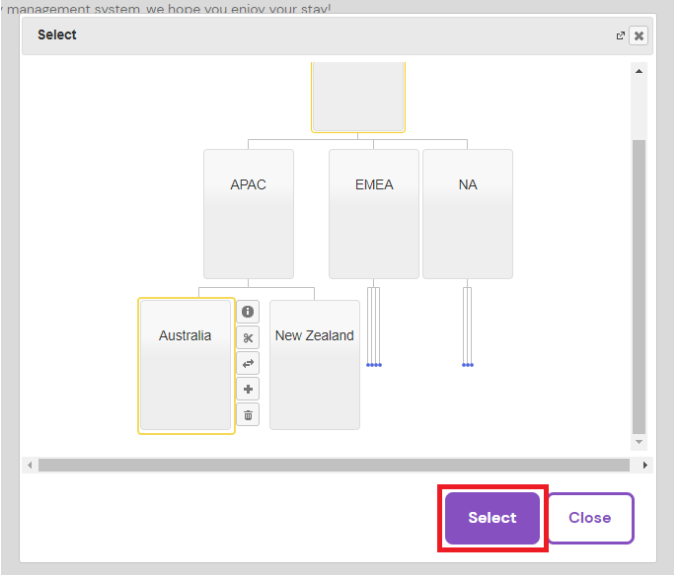This screenshot has height=575, width=674.
Task: Click the vertical scrollbar down arrow
Action: (x=639, y=441)
